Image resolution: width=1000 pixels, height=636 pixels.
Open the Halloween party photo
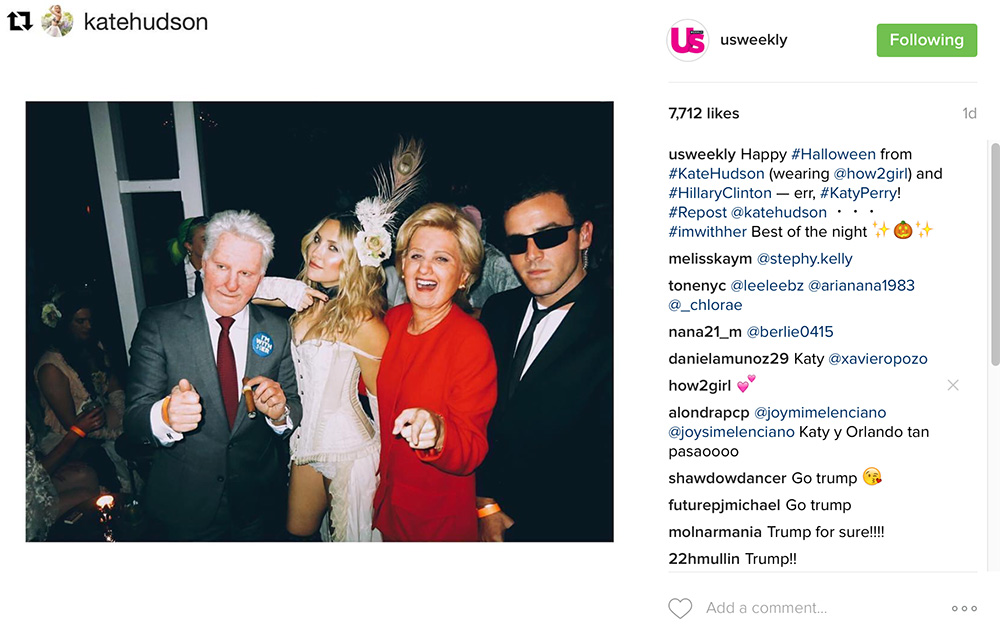[320, 322]
